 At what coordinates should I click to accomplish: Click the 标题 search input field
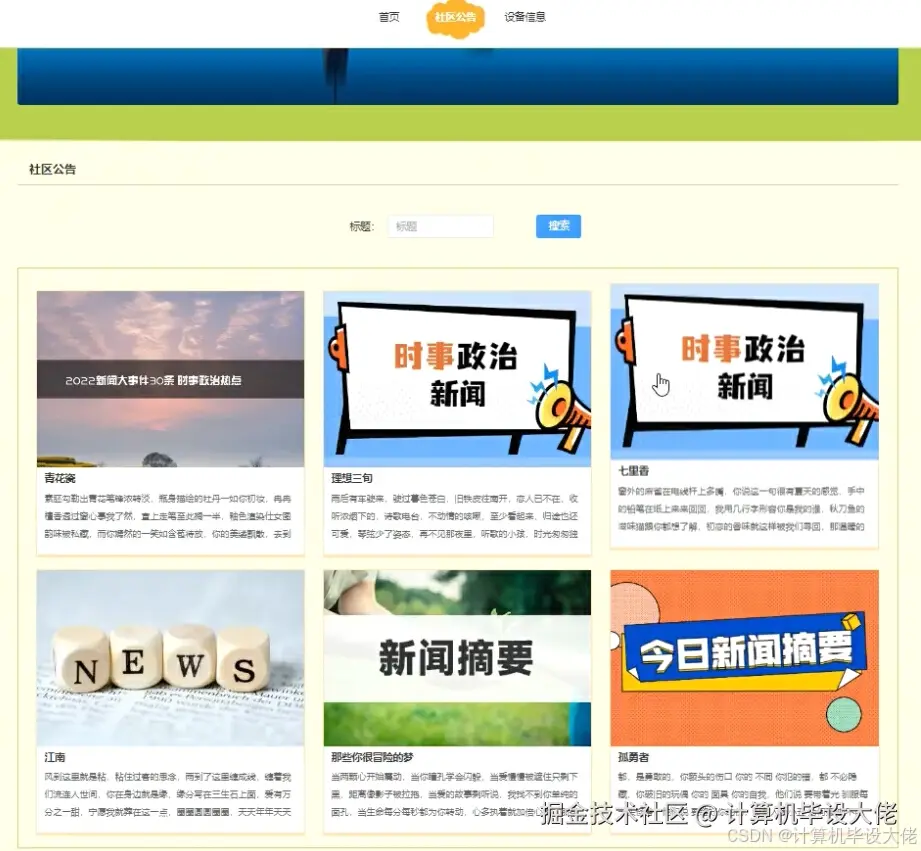(440, 226)
